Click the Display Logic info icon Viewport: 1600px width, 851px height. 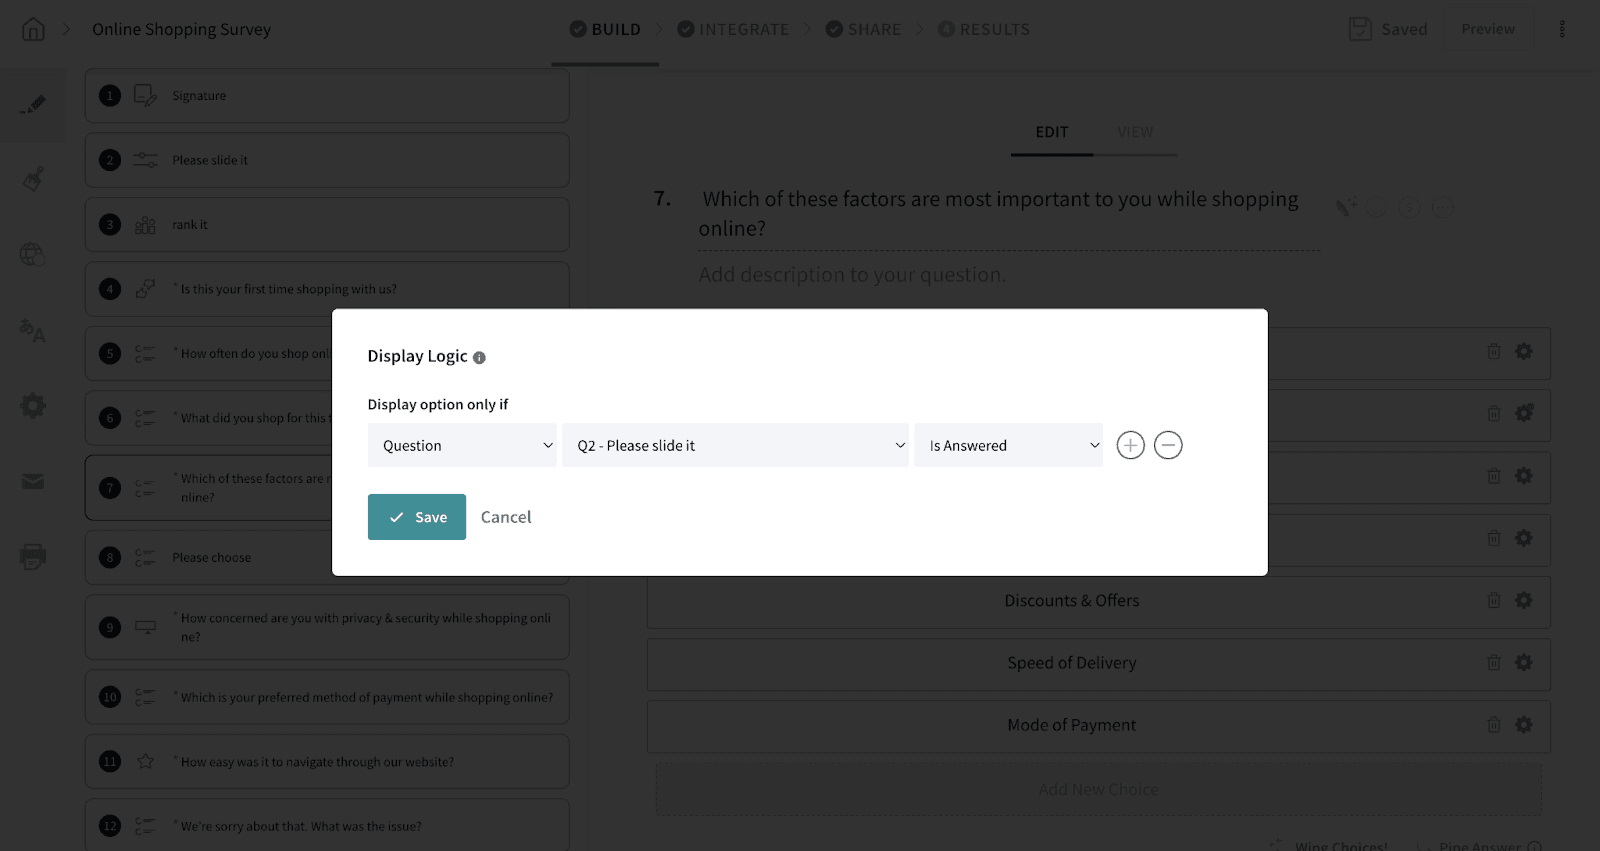pyautogui.click(x=479, y=358)
